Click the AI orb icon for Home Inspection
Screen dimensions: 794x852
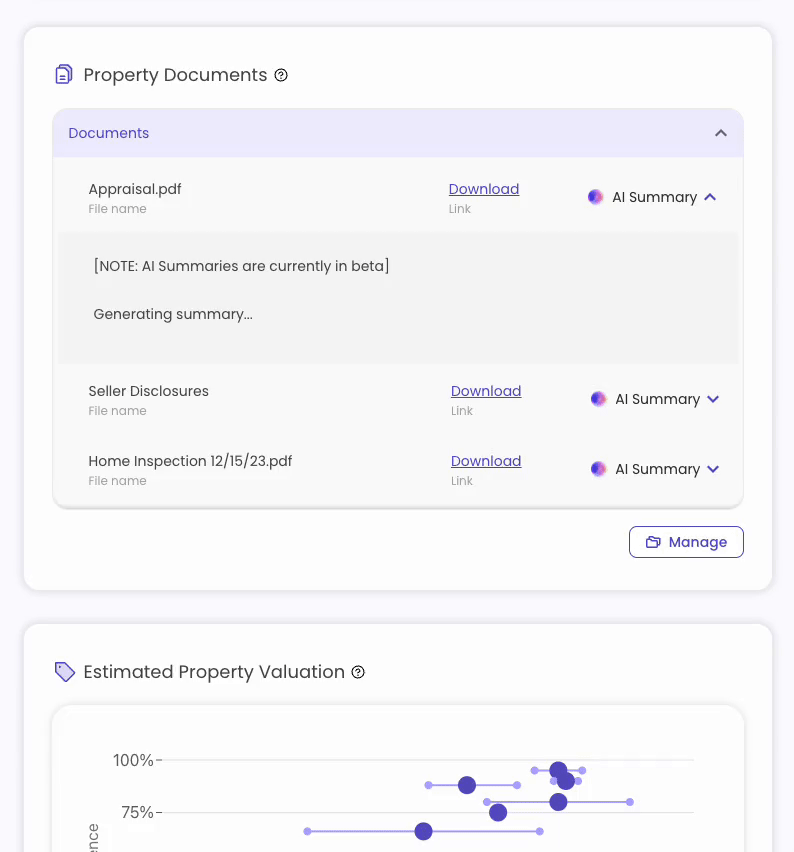(598, 469)
